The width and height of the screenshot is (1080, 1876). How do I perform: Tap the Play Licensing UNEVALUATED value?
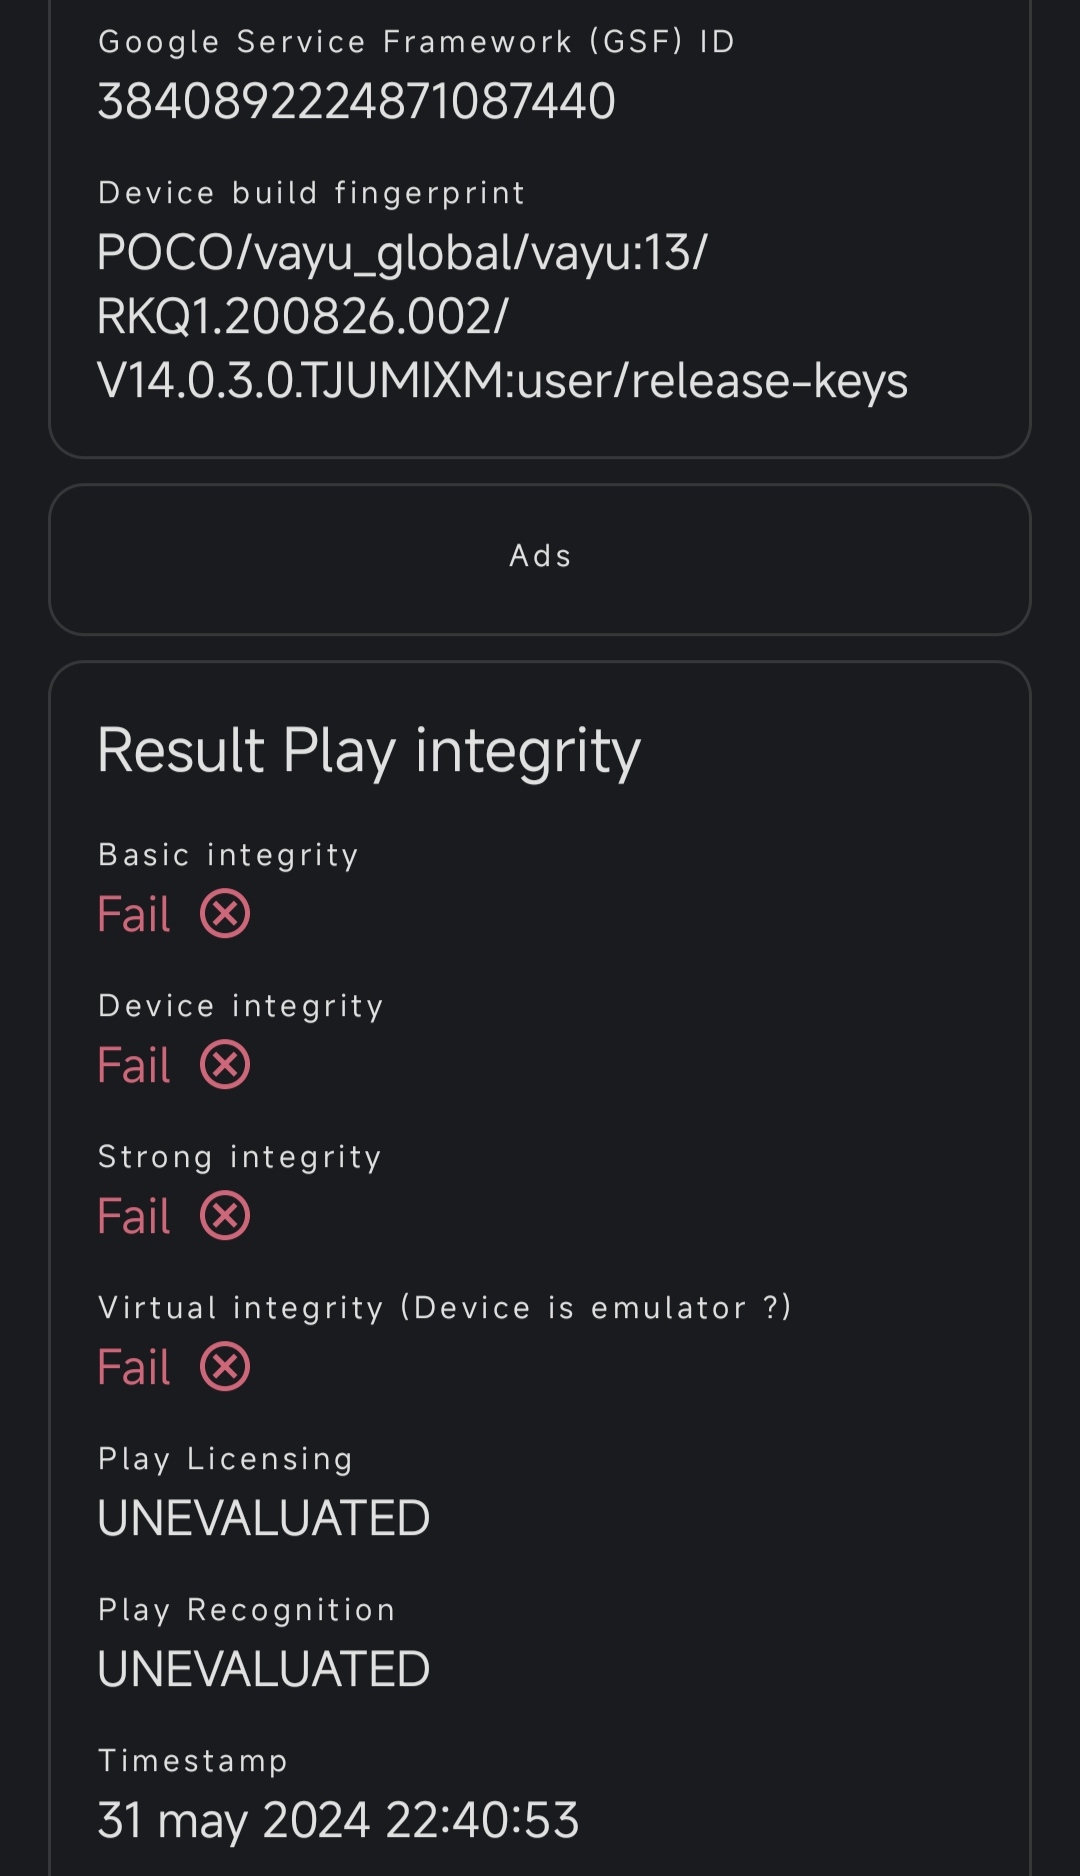264,1518
